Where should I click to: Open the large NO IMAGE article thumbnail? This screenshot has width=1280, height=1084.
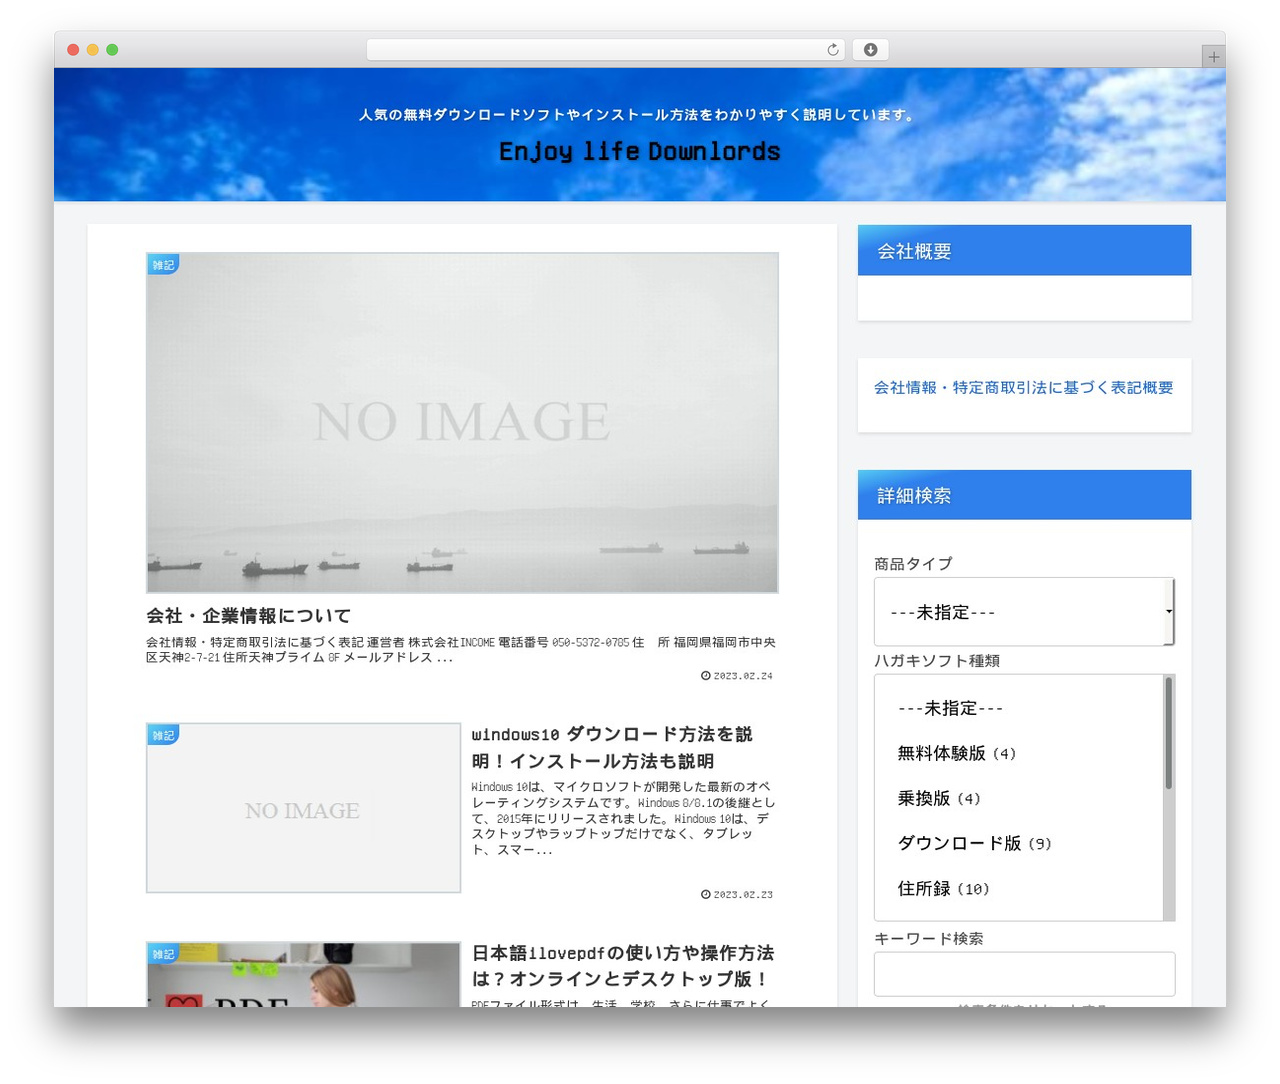pos(462,423)
